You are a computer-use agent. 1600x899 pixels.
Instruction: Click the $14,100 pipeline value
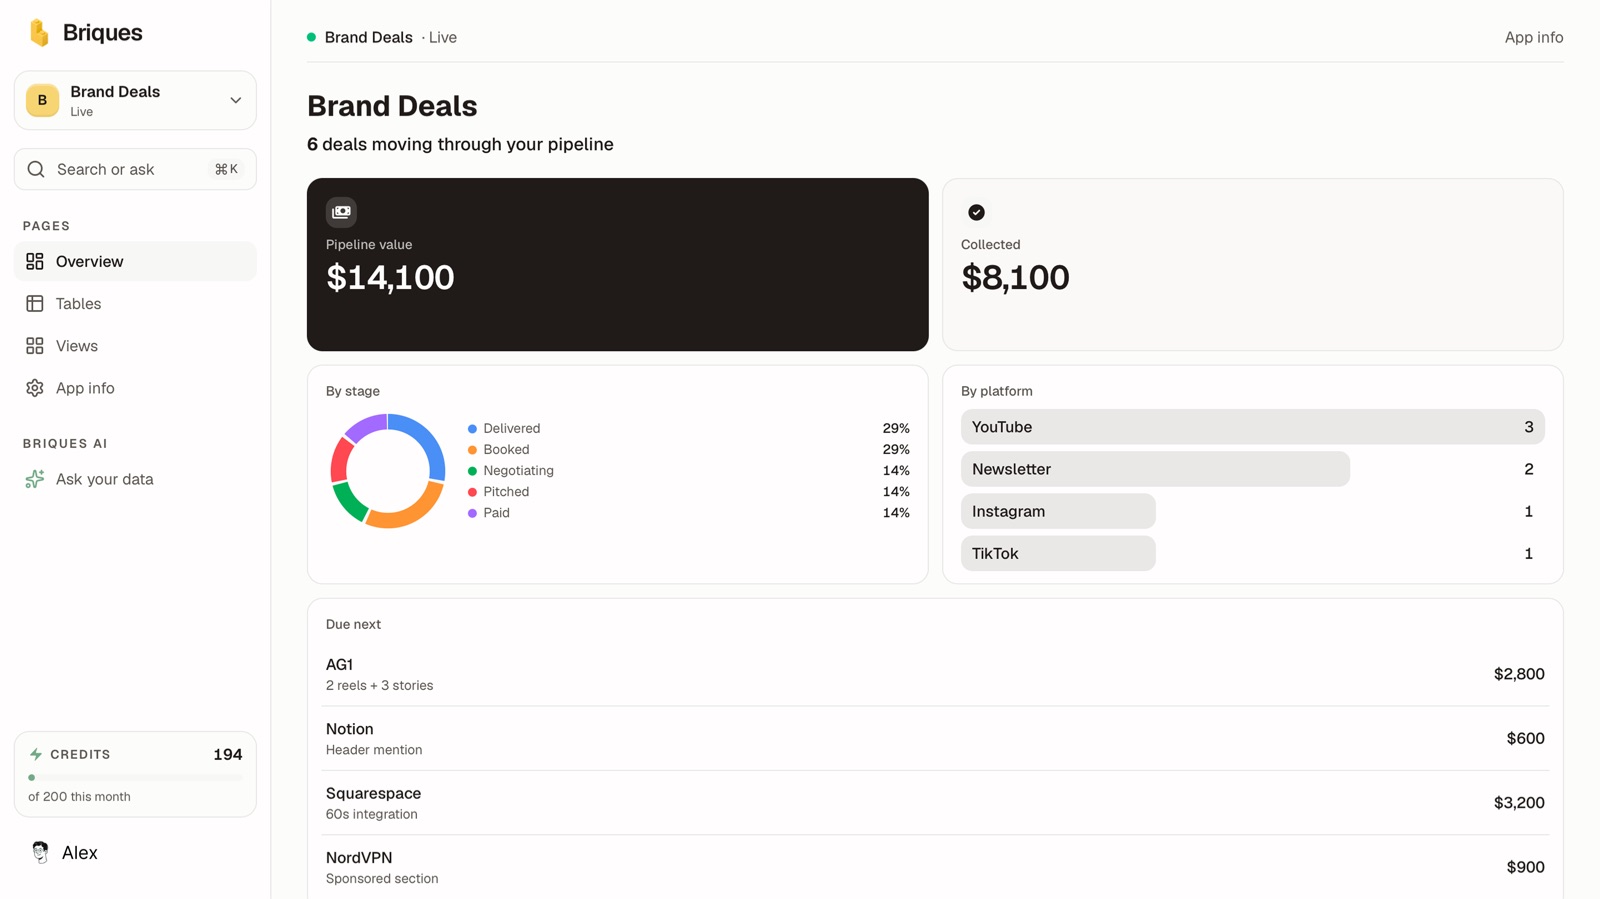tap(390, 277)
